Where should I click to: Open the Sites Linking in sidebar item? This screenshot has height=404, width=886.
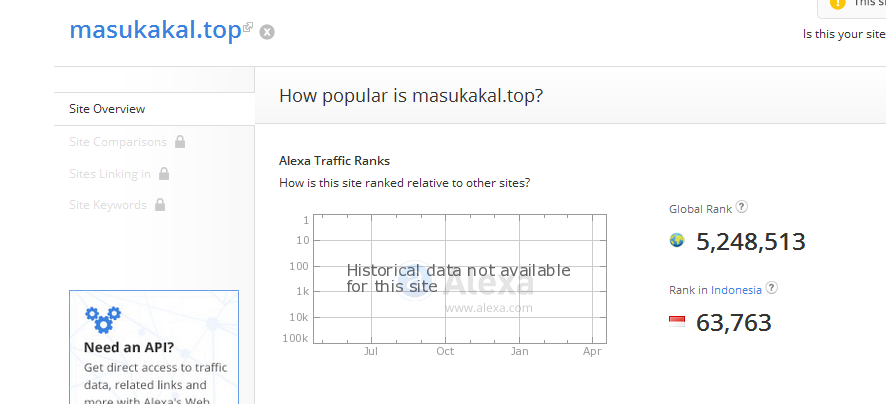[110, 174]
